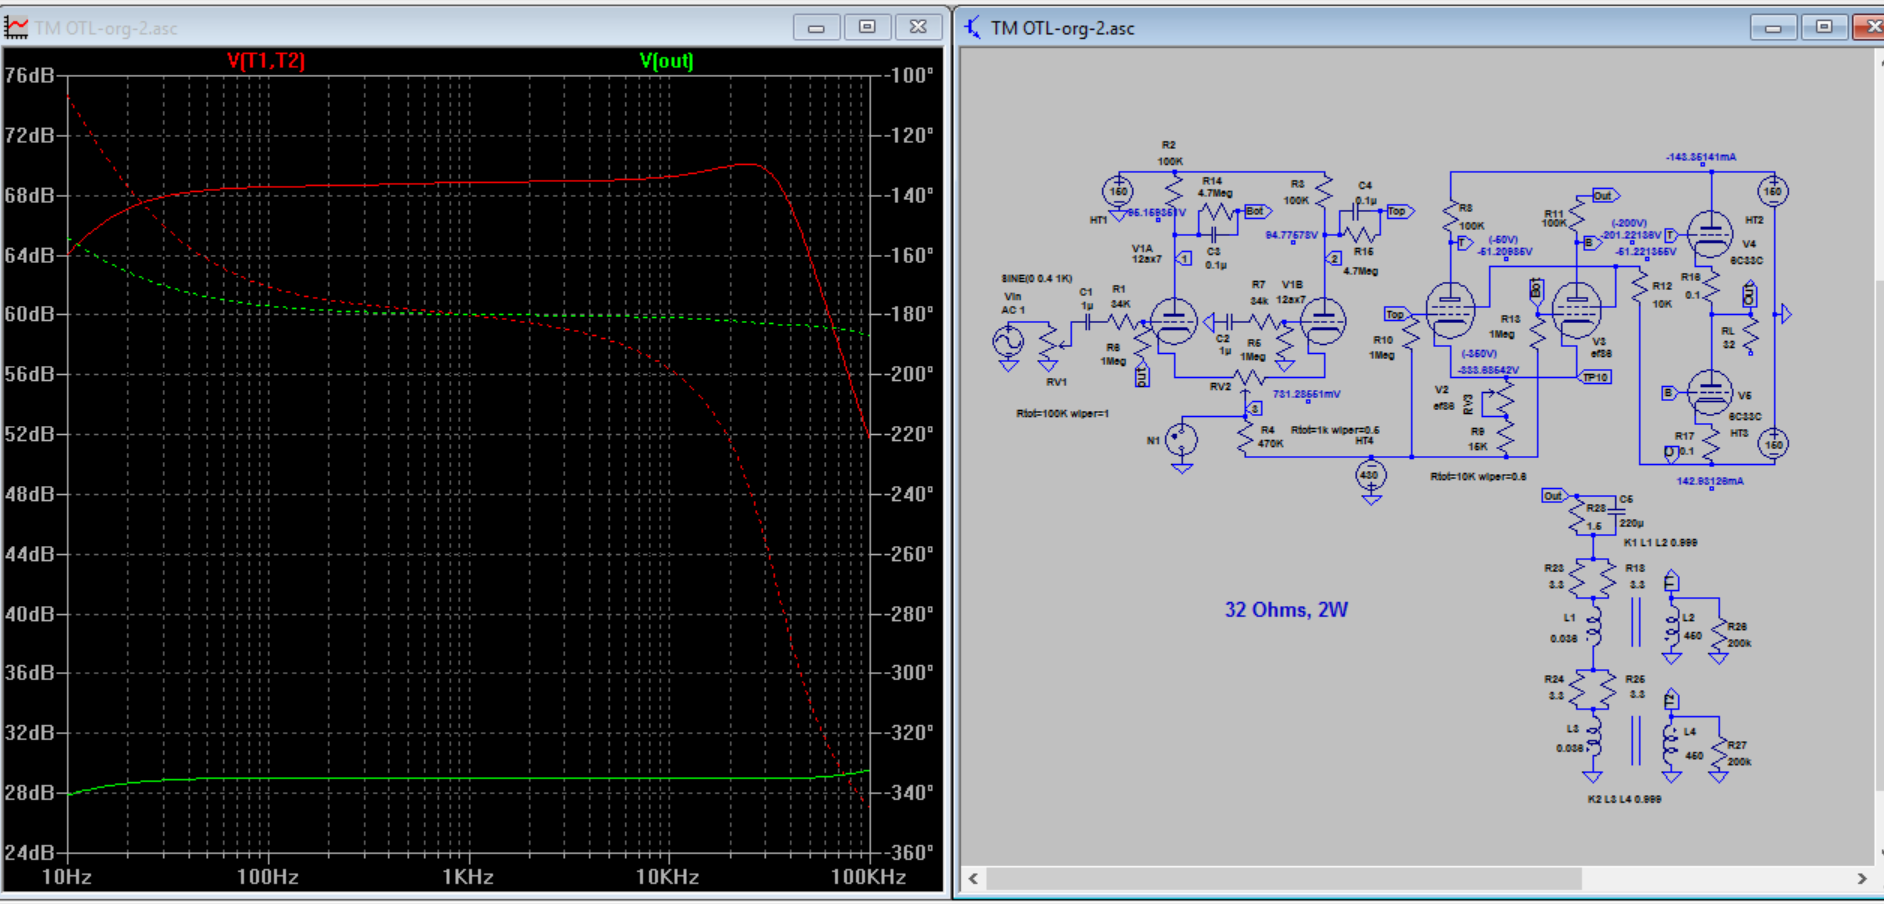The image size is (1884, 904).
Task: Click the Top net label near C4
Action: tap(1399, 211)
